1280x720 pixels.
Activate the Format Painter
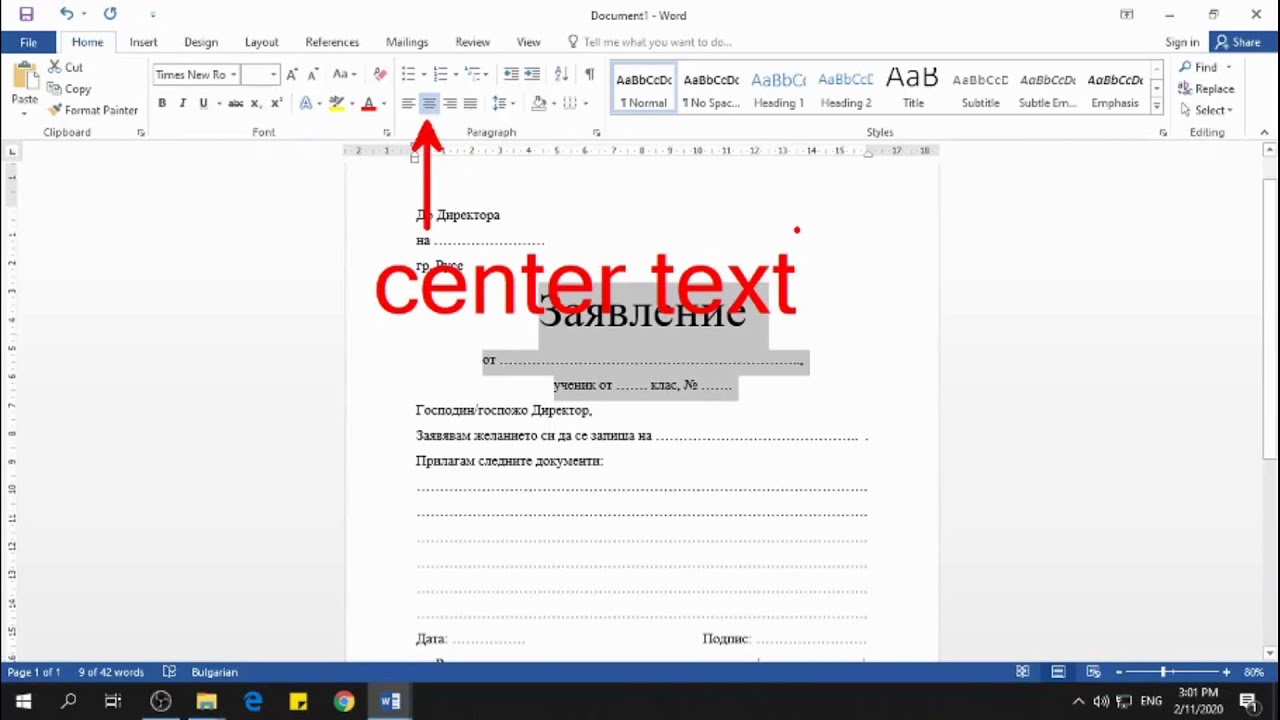click(93, 110)
